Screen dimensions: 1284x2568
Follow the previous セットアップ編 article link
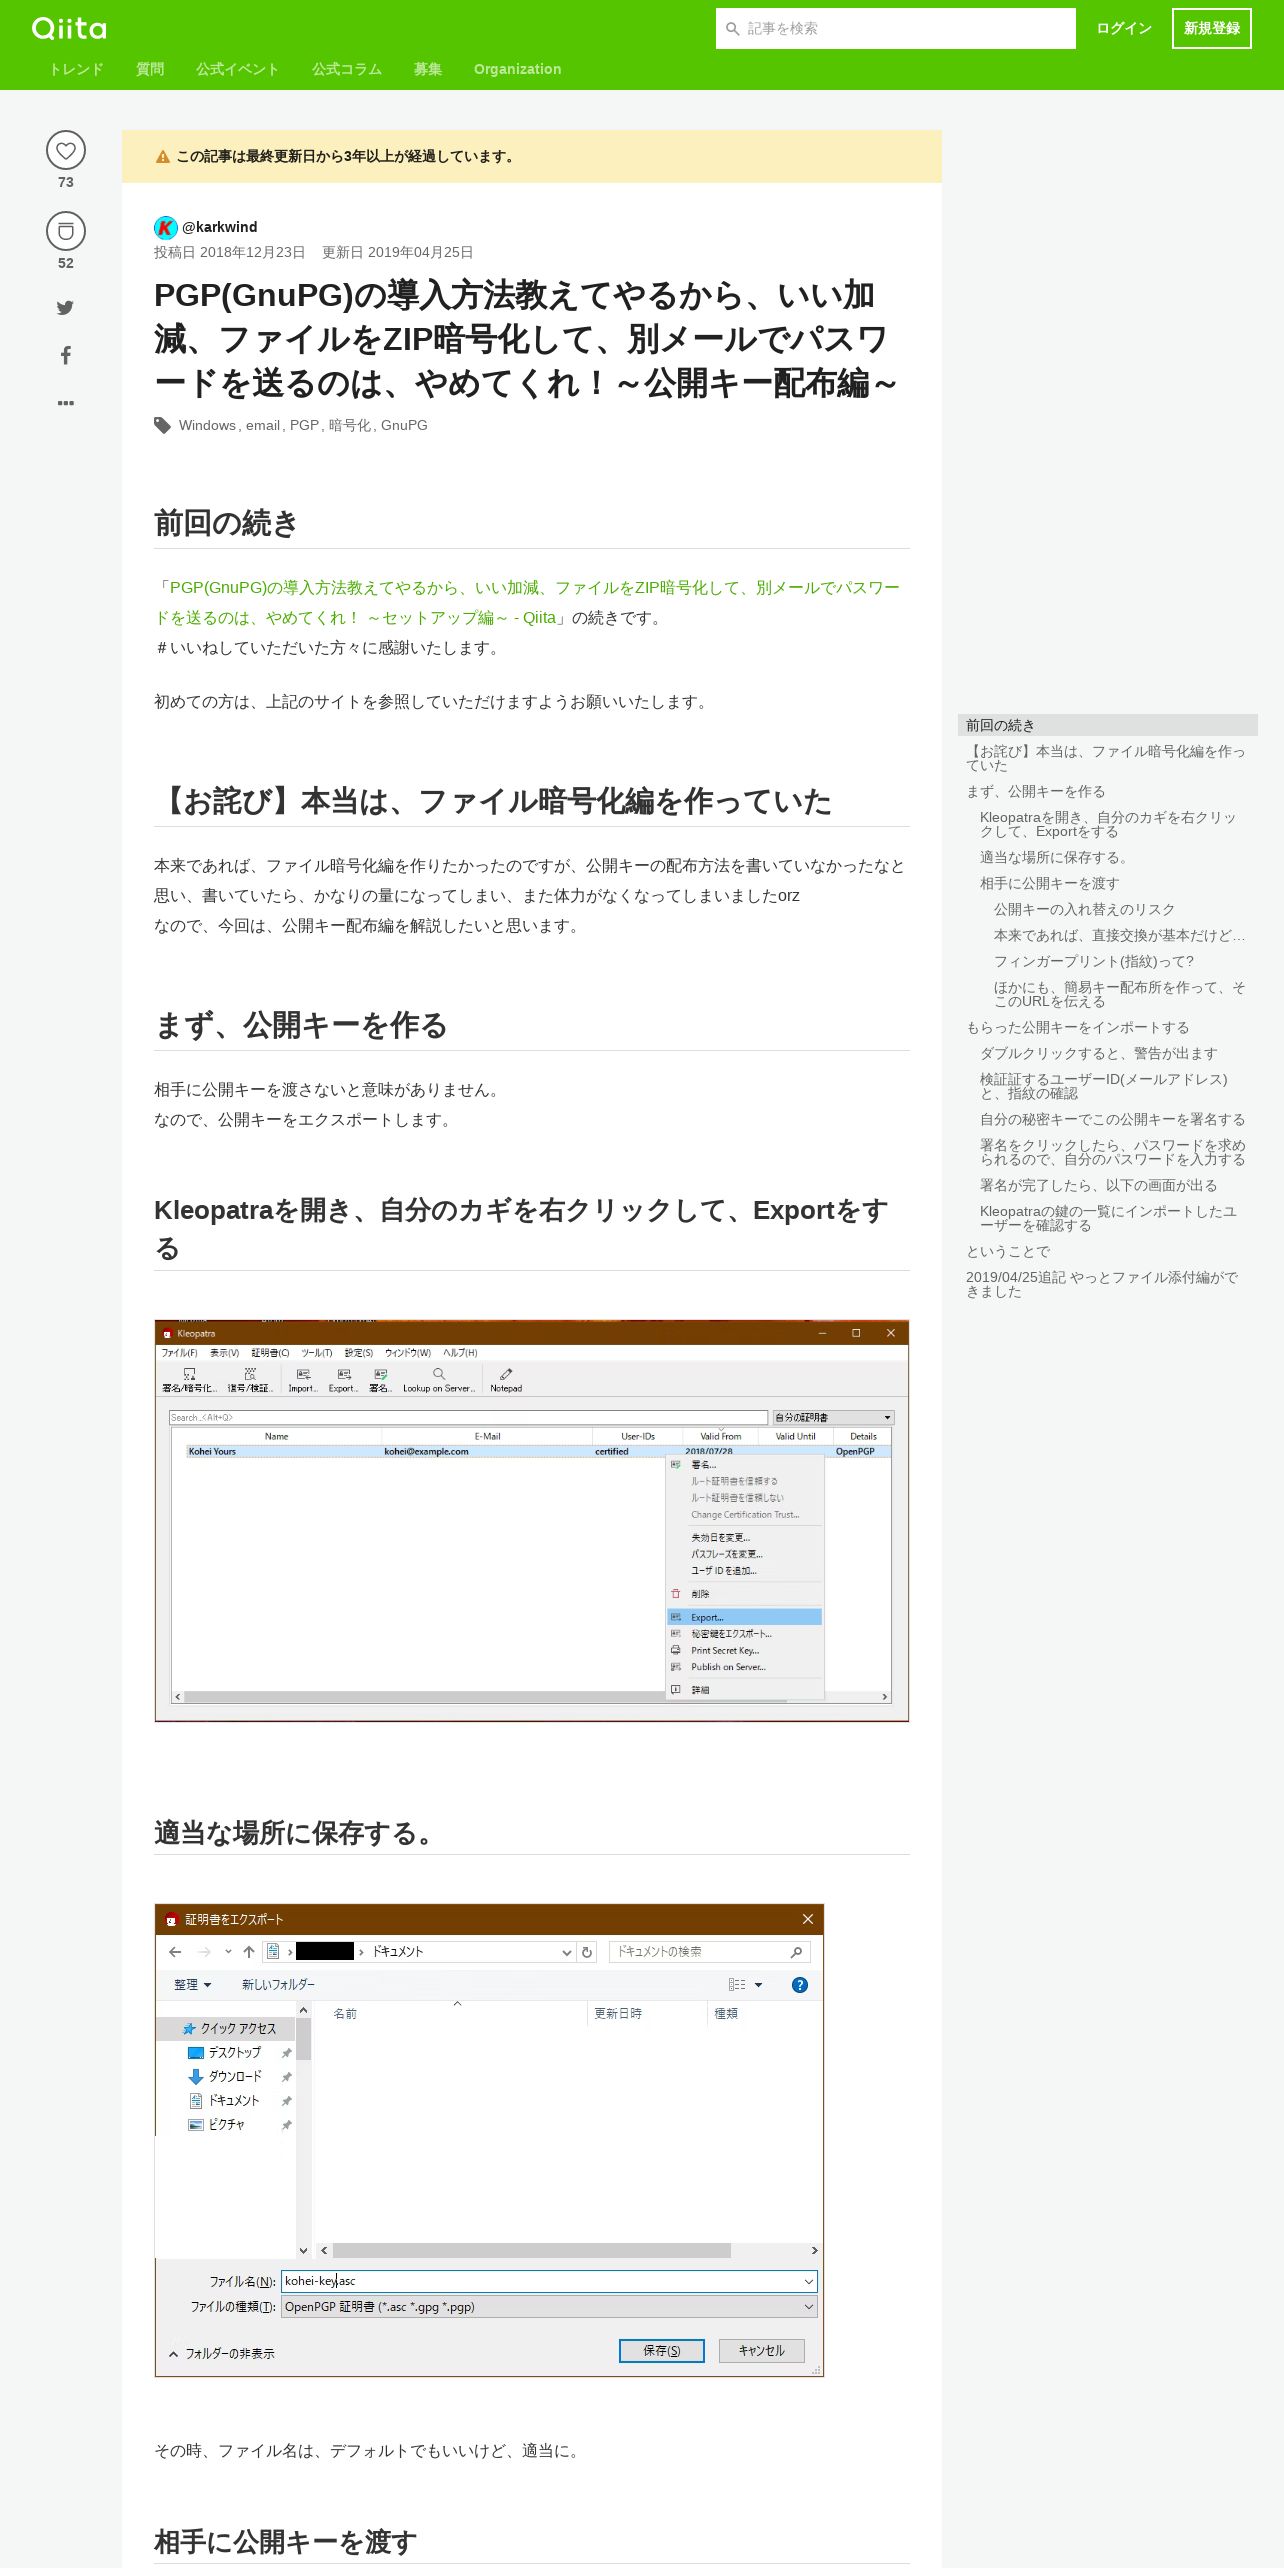coord(527,603)
